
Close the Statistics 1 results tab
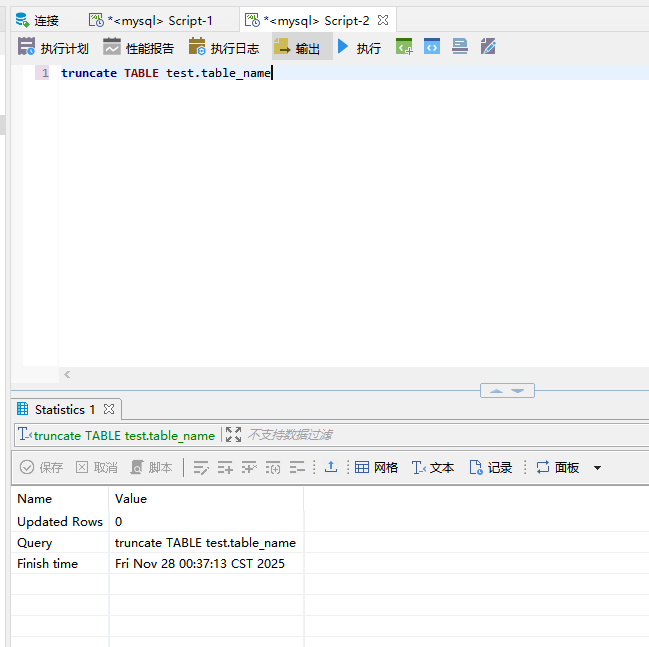[x=109, y=409]
